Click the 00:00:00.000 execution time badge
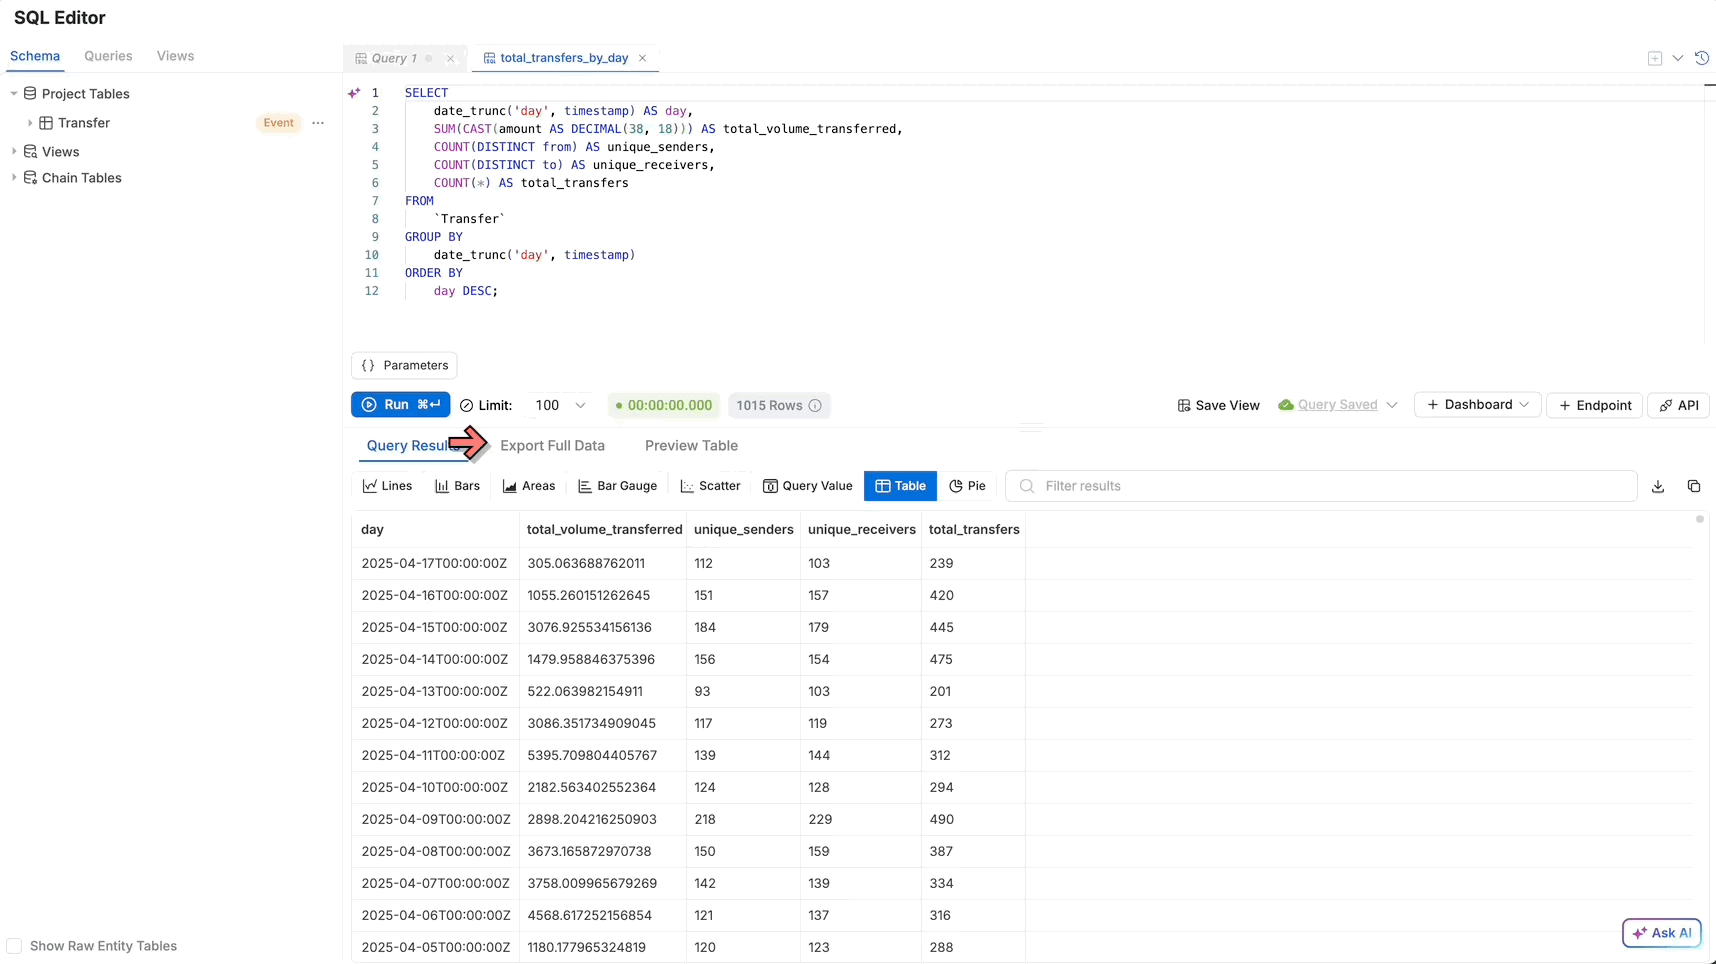 [x=663, y=405]
